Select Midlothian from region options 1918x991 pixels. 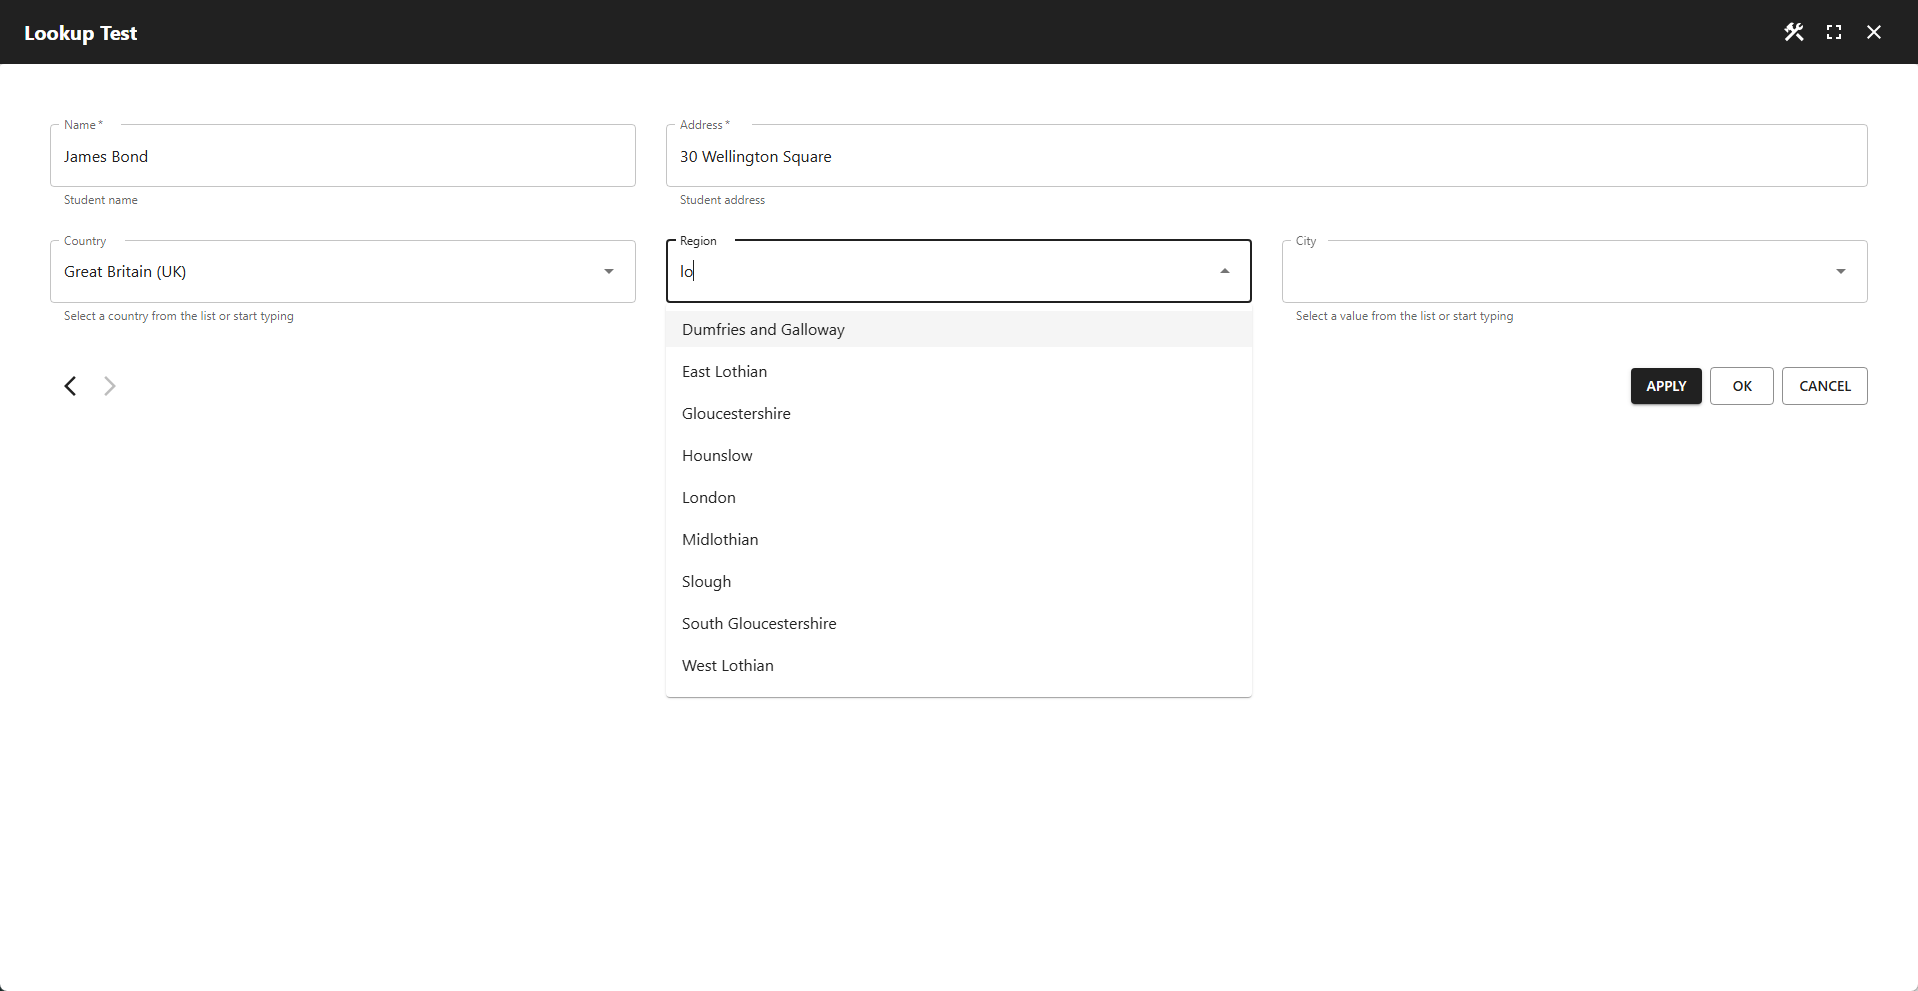tap(720, 540)
